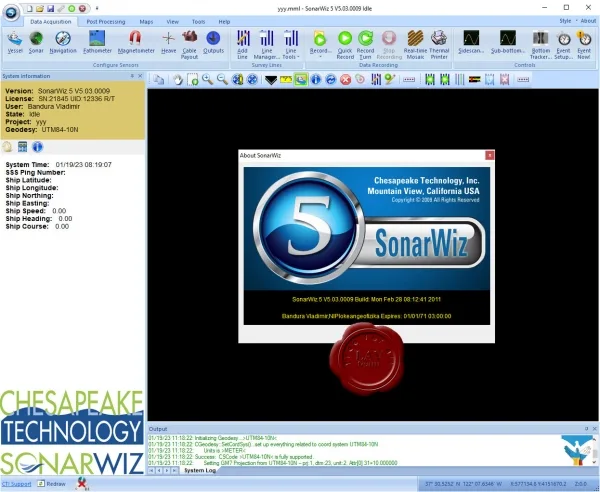This screenshot has height=492, width=600.
Task: Close the Output panel
Action: (595, 429)
